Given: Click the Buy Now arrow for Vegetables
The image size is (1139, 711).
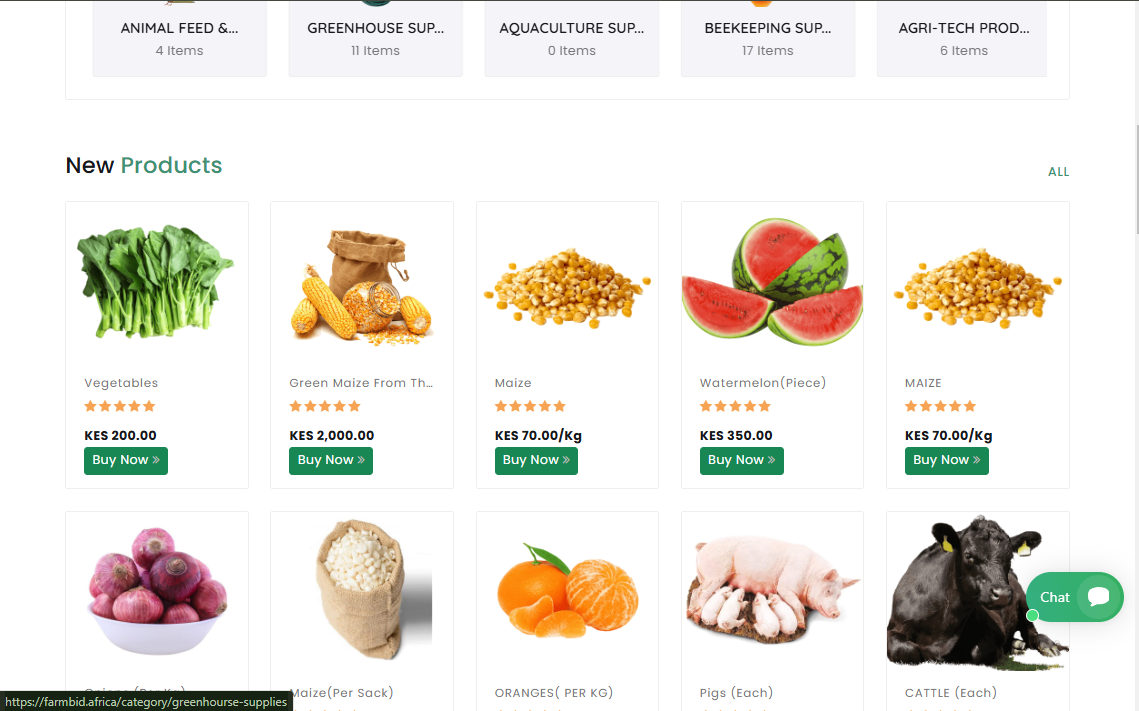Looking at the screenshot, I should pyautogui.click(x=156, y=460).
